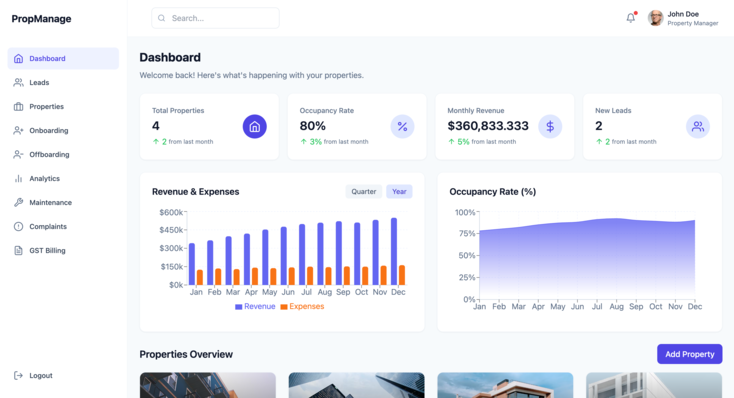Click John Doe's profile avatar

pyautogui.click(x=655, y=18)
